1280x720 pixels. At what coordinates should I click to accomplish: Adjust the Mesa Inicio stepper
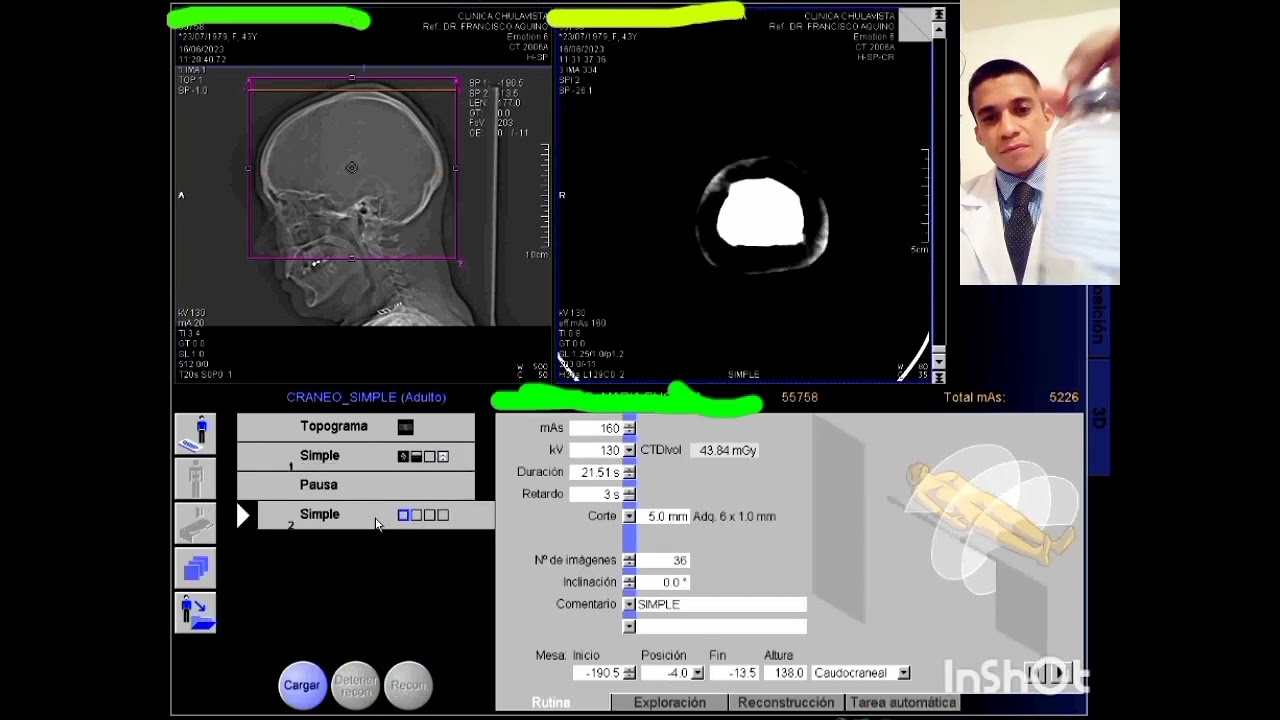(629, 673)
